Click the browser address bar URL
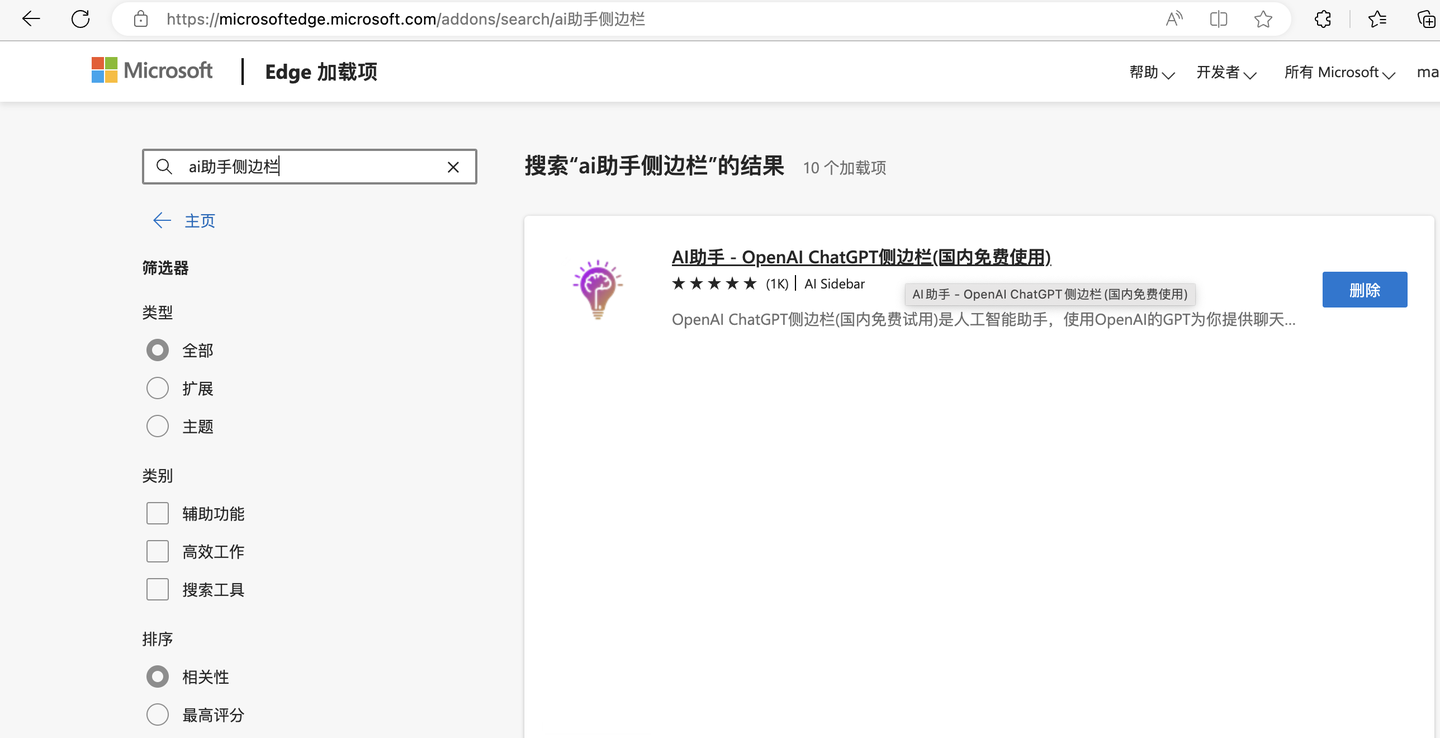 (x=405, y=19)
